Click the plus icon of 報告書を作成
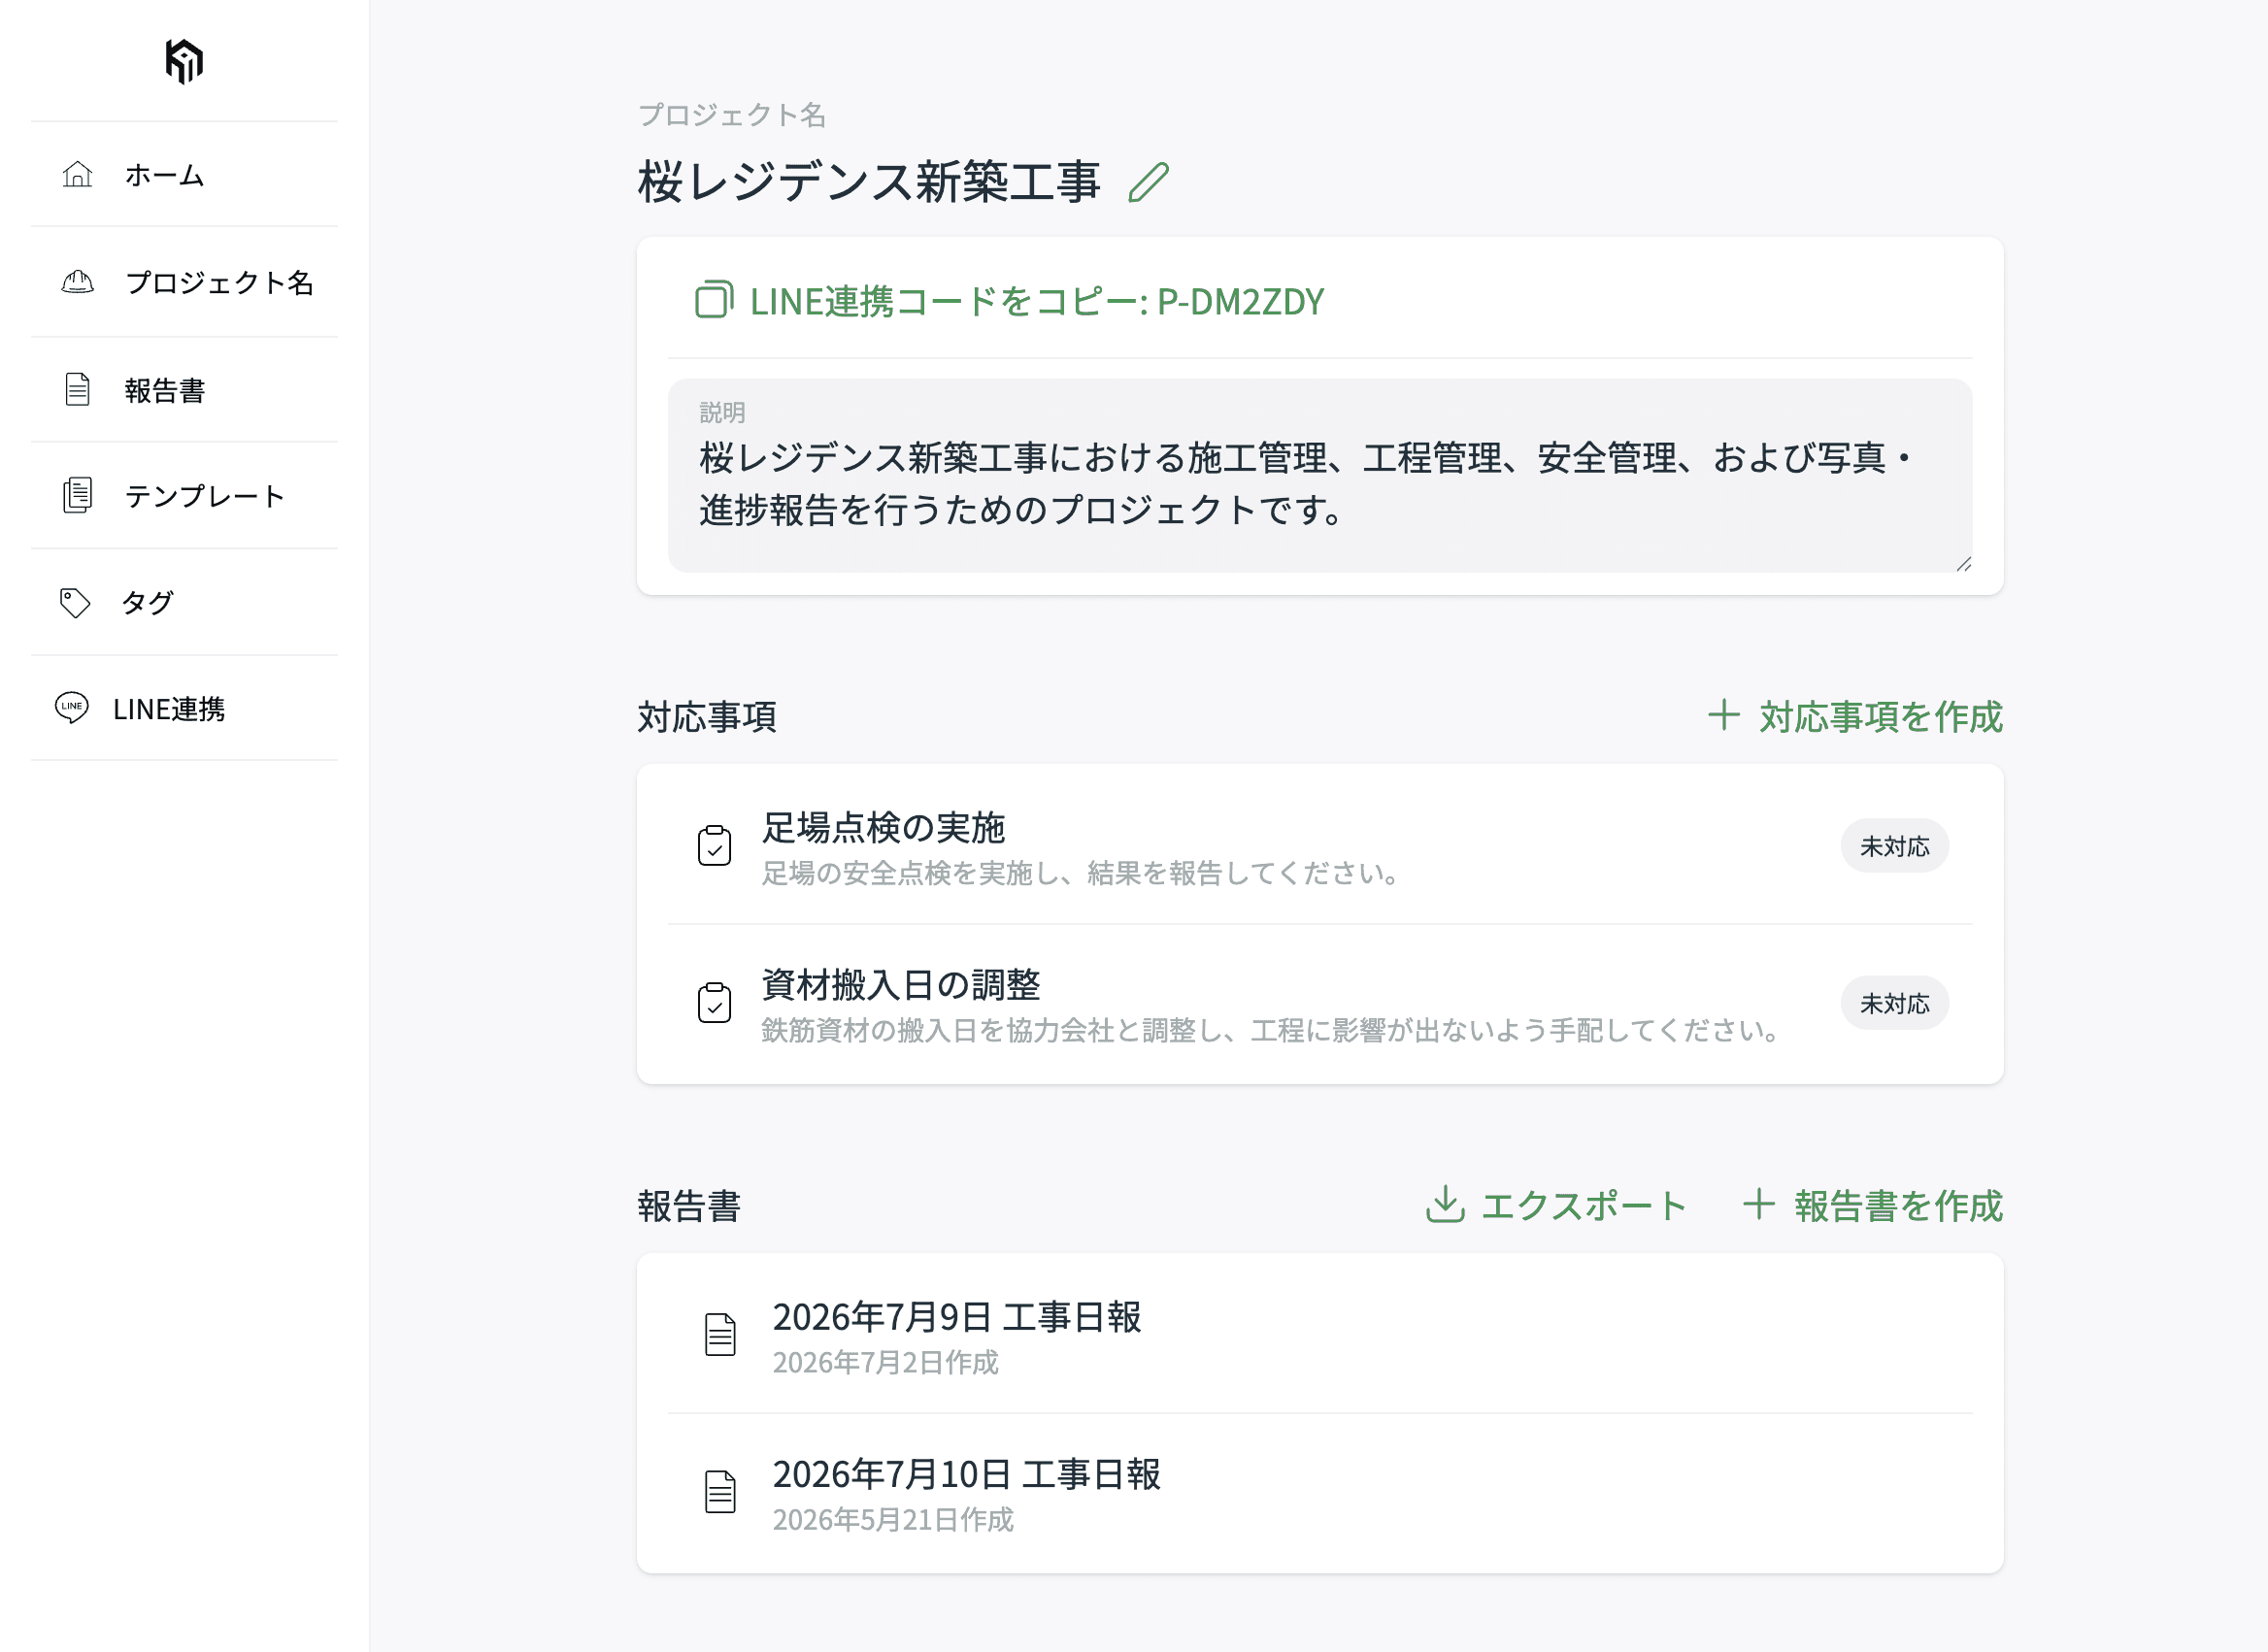 pyautogui.click(x=1759, y=1204)
